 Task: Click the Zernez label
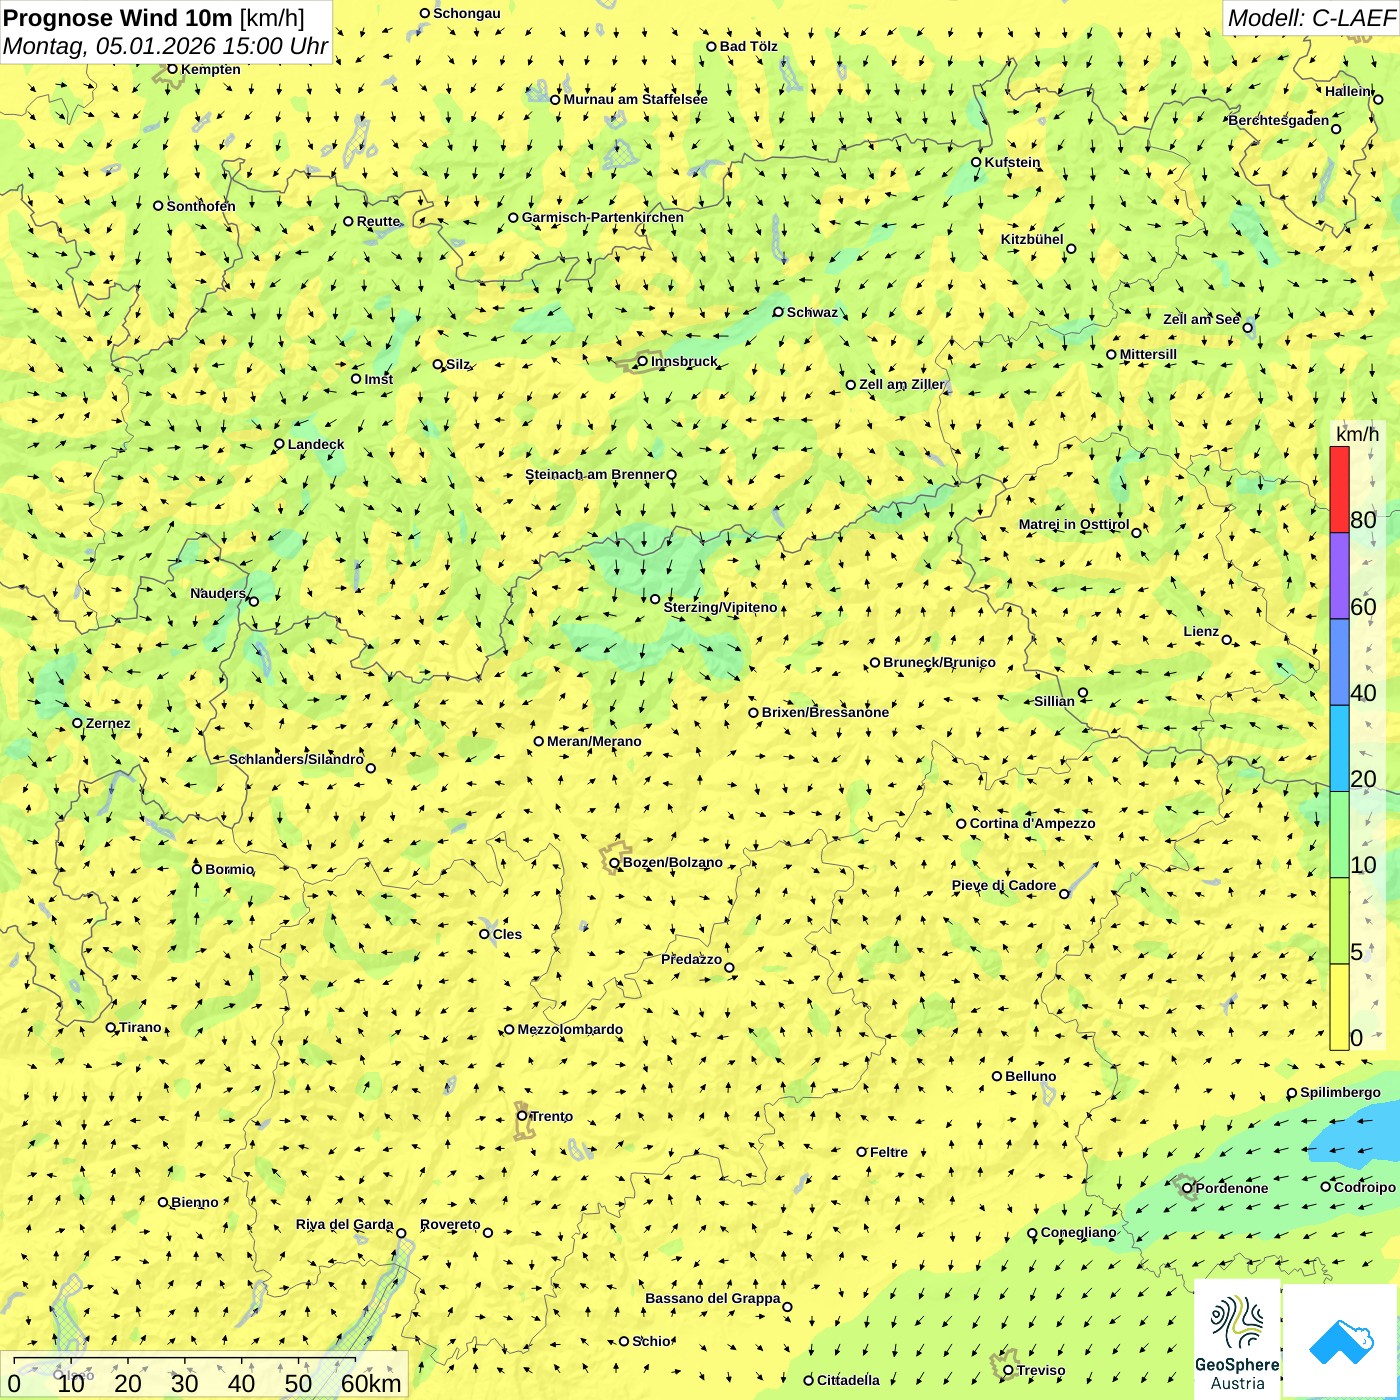pos(108,723)
